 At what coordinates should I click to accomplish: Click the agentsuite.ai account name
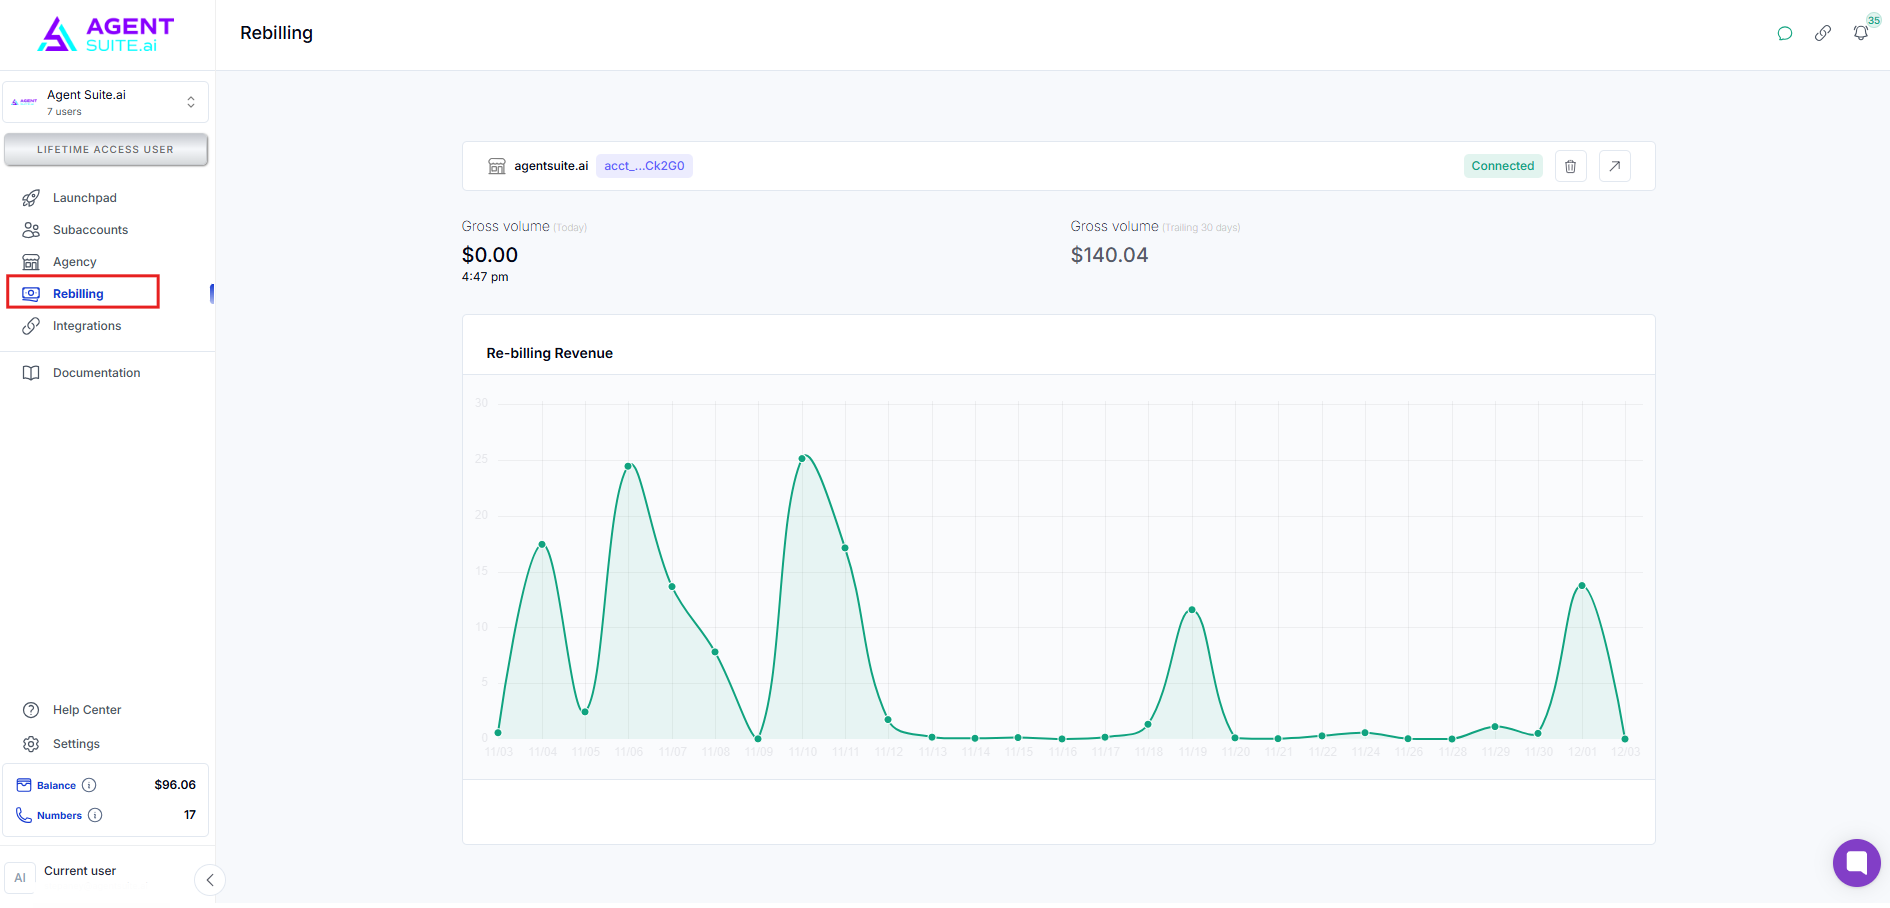[551, 166]
